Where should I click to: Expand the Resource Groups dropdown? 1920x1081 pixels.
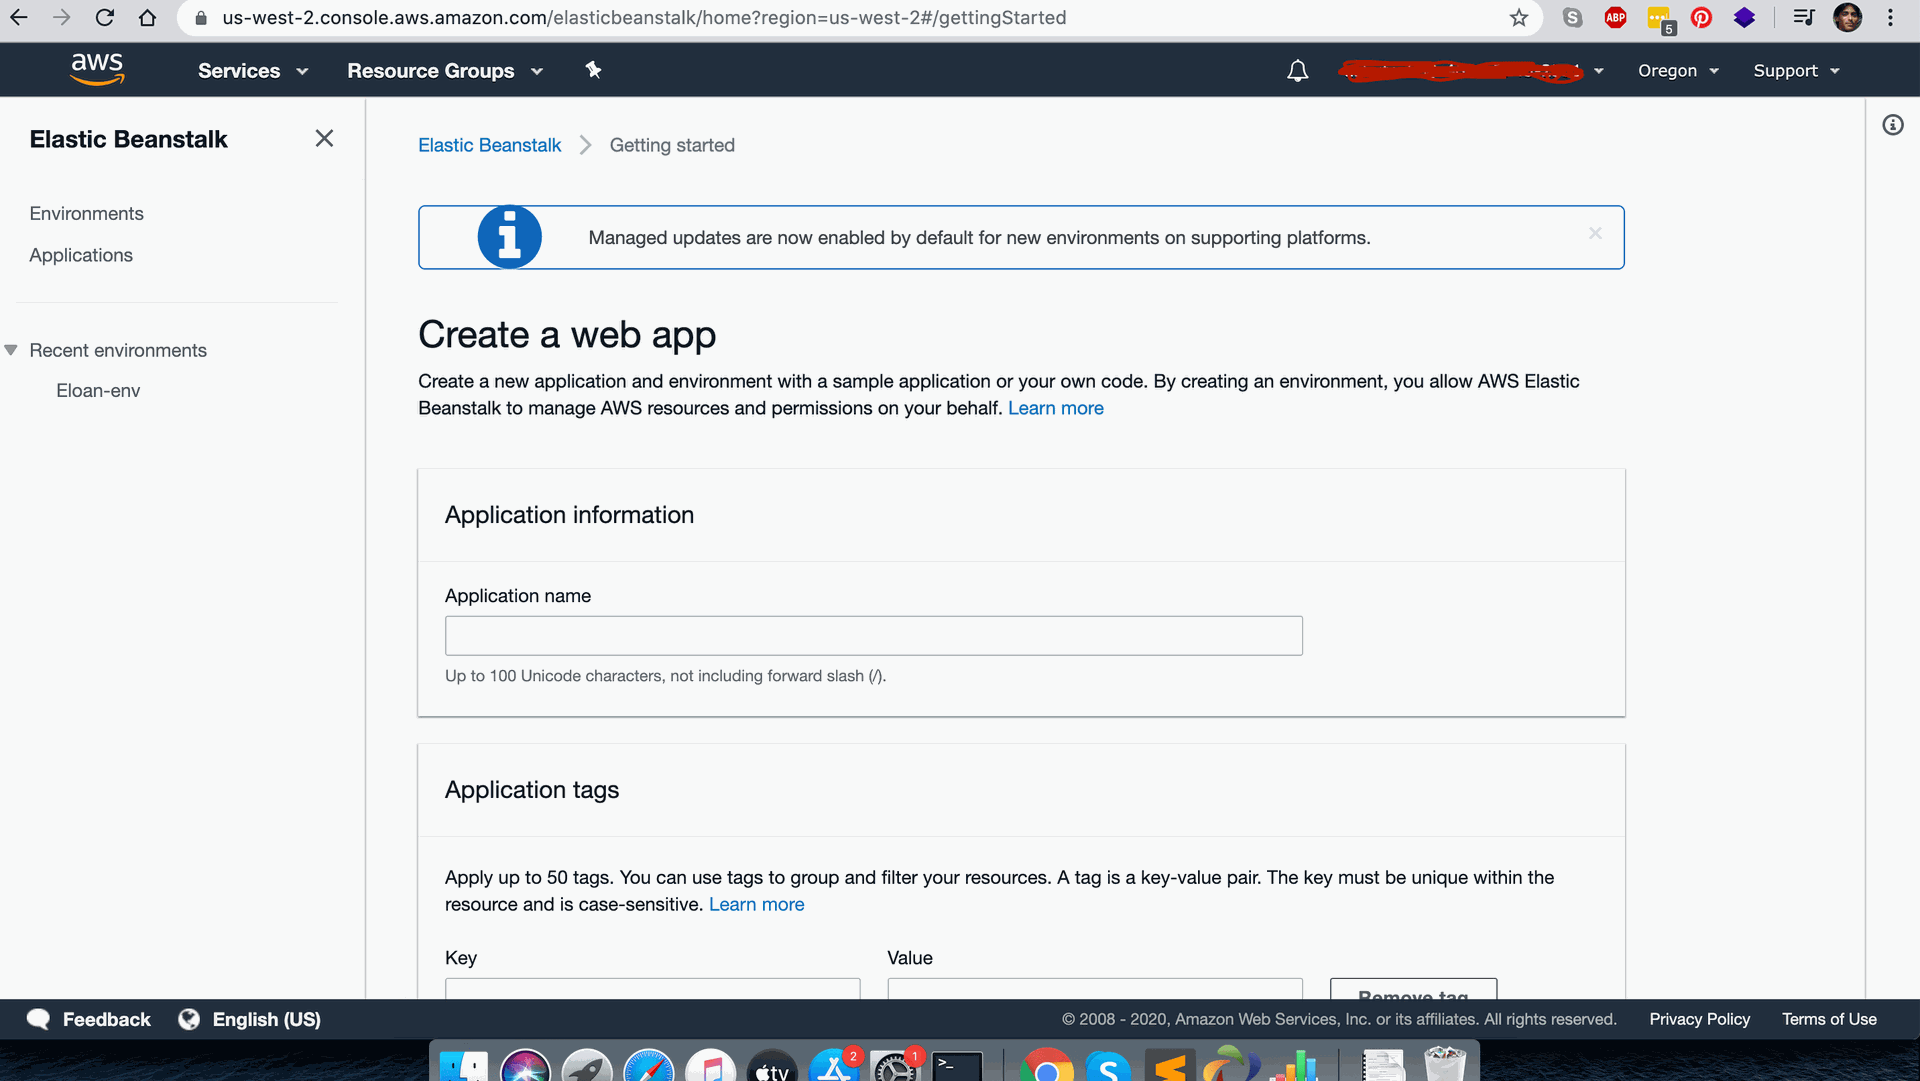(x=445, y=71)
